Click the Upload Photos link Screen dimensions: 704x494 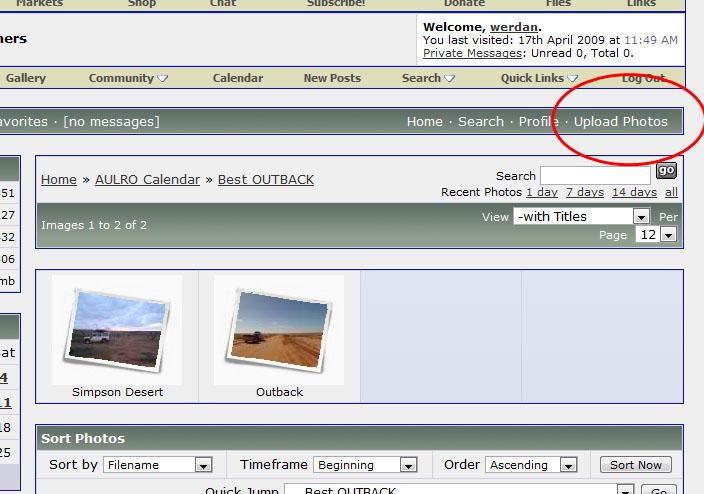coord(620,122)
